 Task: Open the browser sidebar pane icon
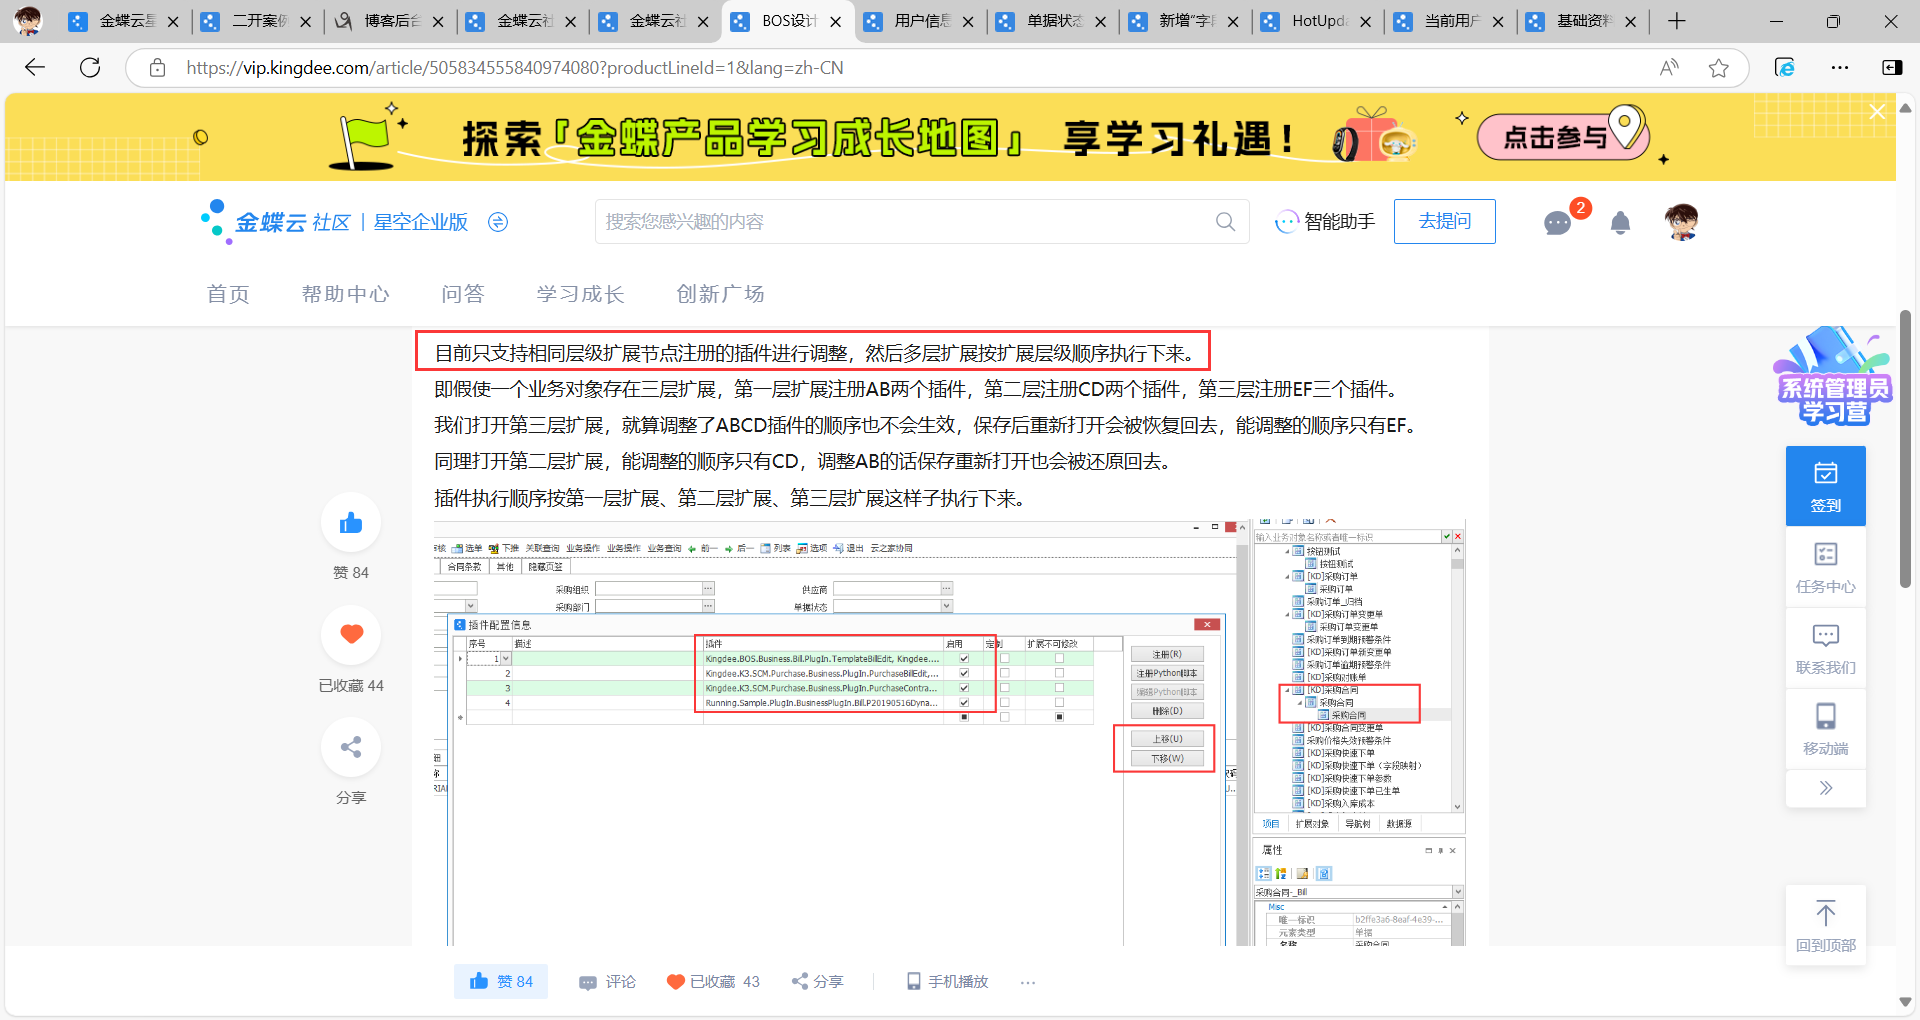click(x=1892, y=68)
